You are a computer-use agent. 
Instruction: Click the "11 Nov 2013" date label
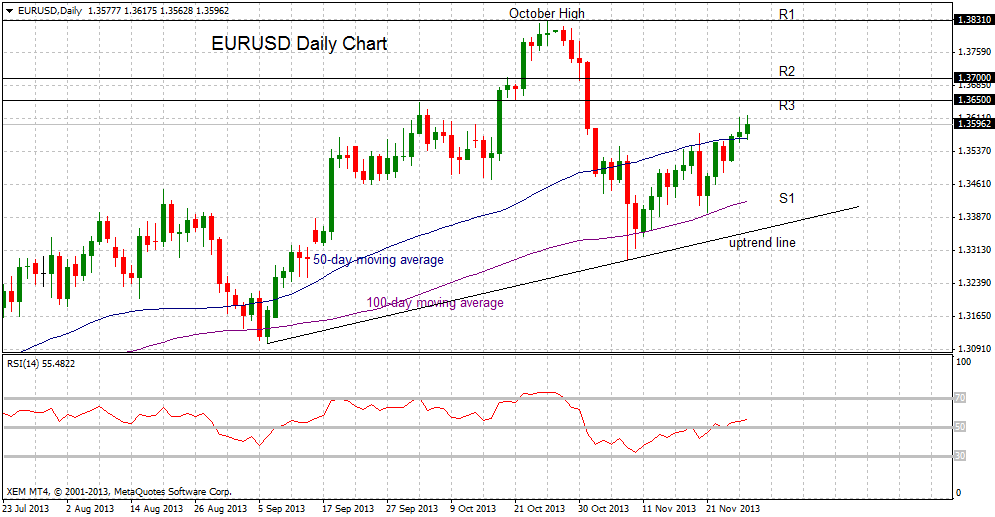pyautogui.click(x=668, y=509)
